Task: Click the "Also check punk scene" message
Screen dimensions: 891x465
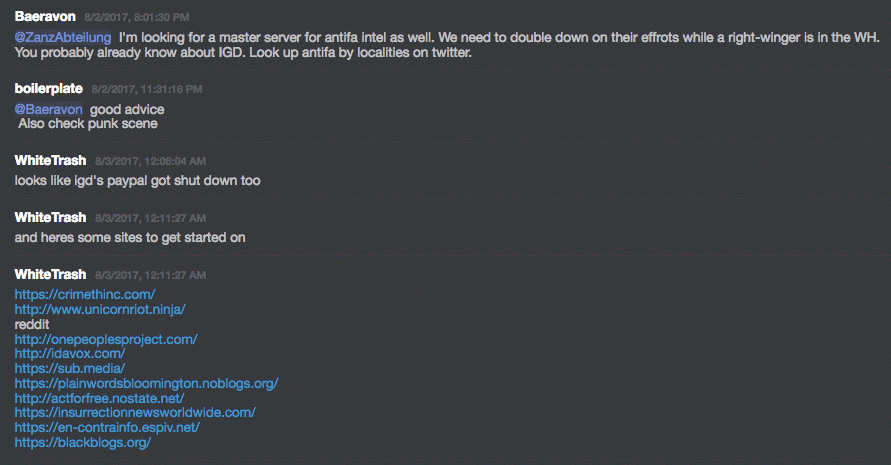Action: [x=88, y=124]
